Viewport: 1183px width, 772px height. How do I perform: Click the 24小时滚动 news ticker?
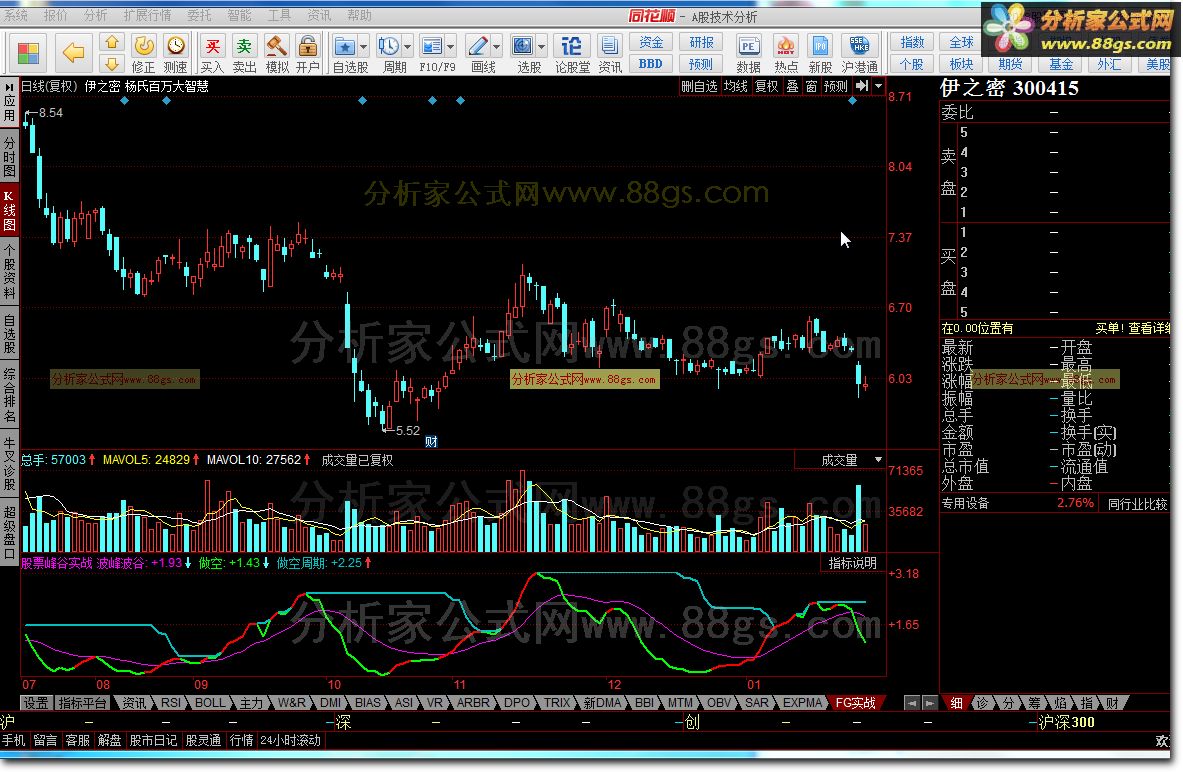(x=290, y=740)
